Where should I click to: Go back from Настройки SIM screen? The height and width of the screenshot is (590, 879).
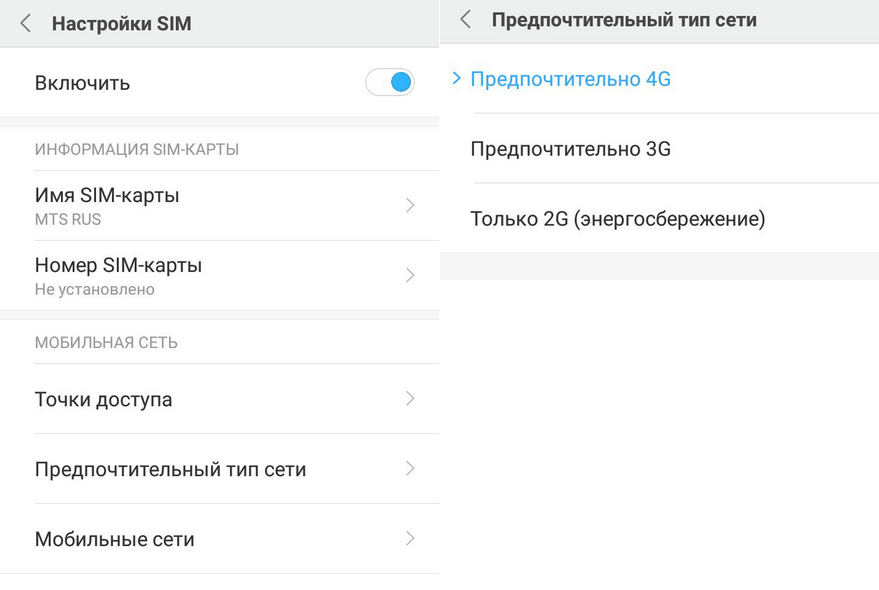tap(26, 23)
